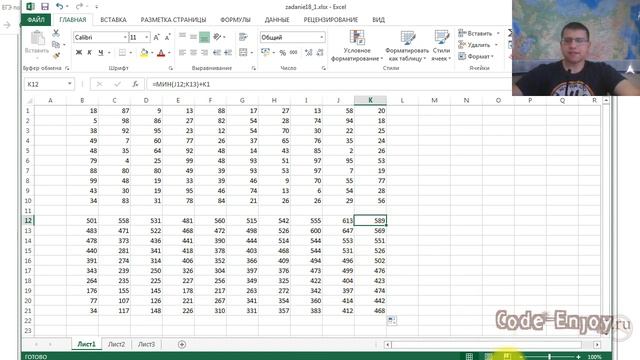Click the Format Painter brush icon
The image size is (640, 360).
(56, 55)
